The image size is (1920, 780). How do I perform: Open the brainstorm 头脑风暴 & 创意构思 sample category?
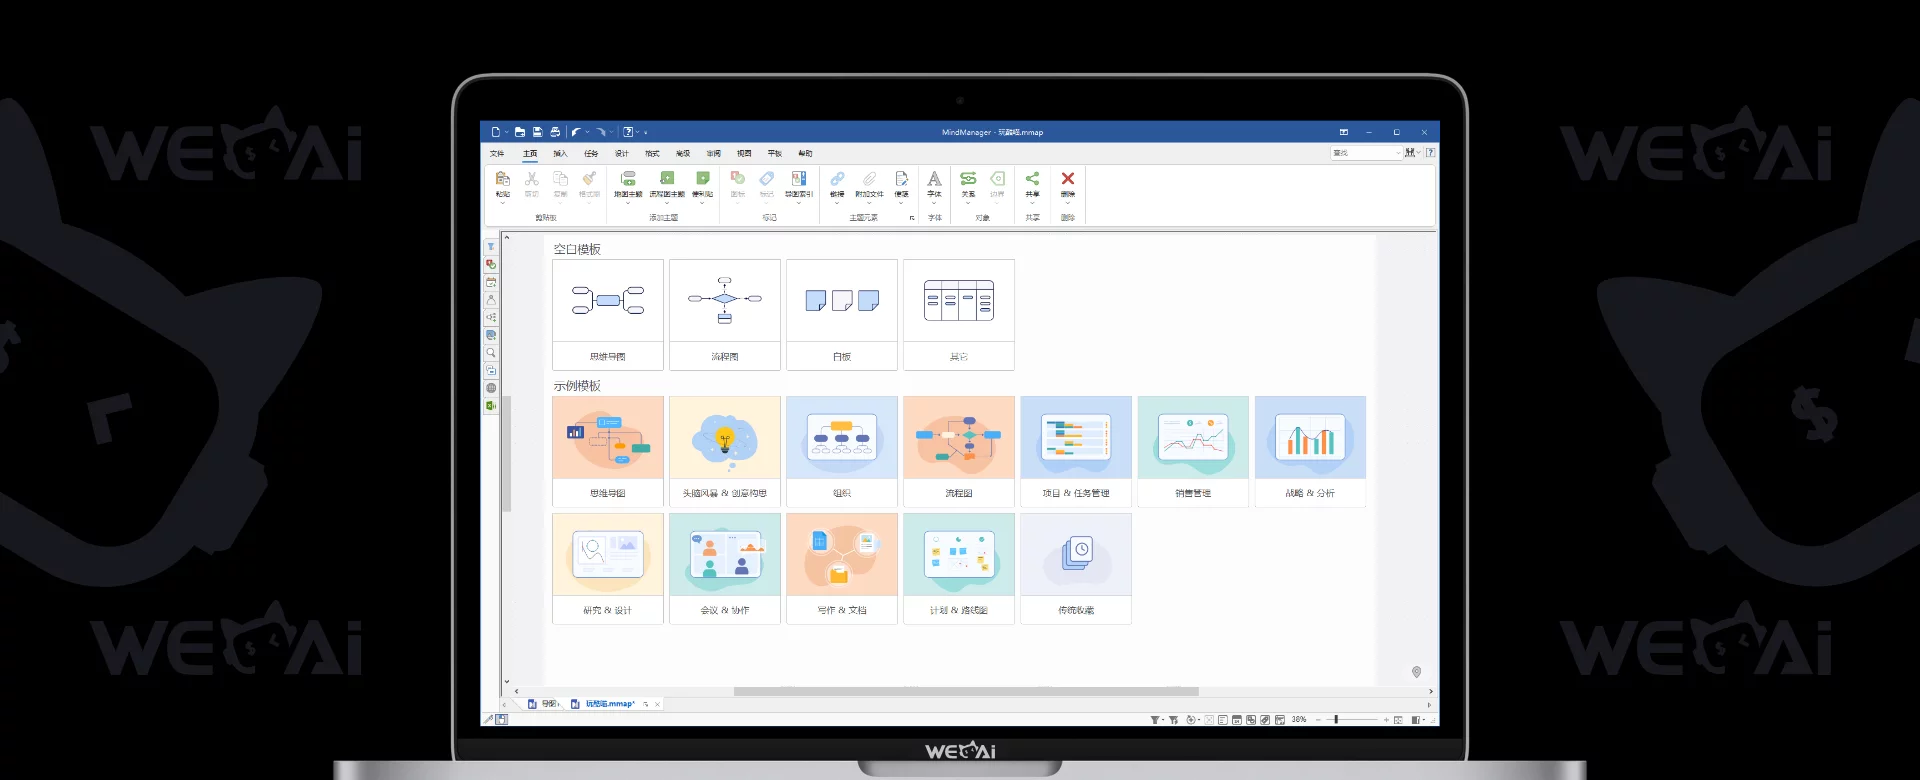[x=725, y=452]
